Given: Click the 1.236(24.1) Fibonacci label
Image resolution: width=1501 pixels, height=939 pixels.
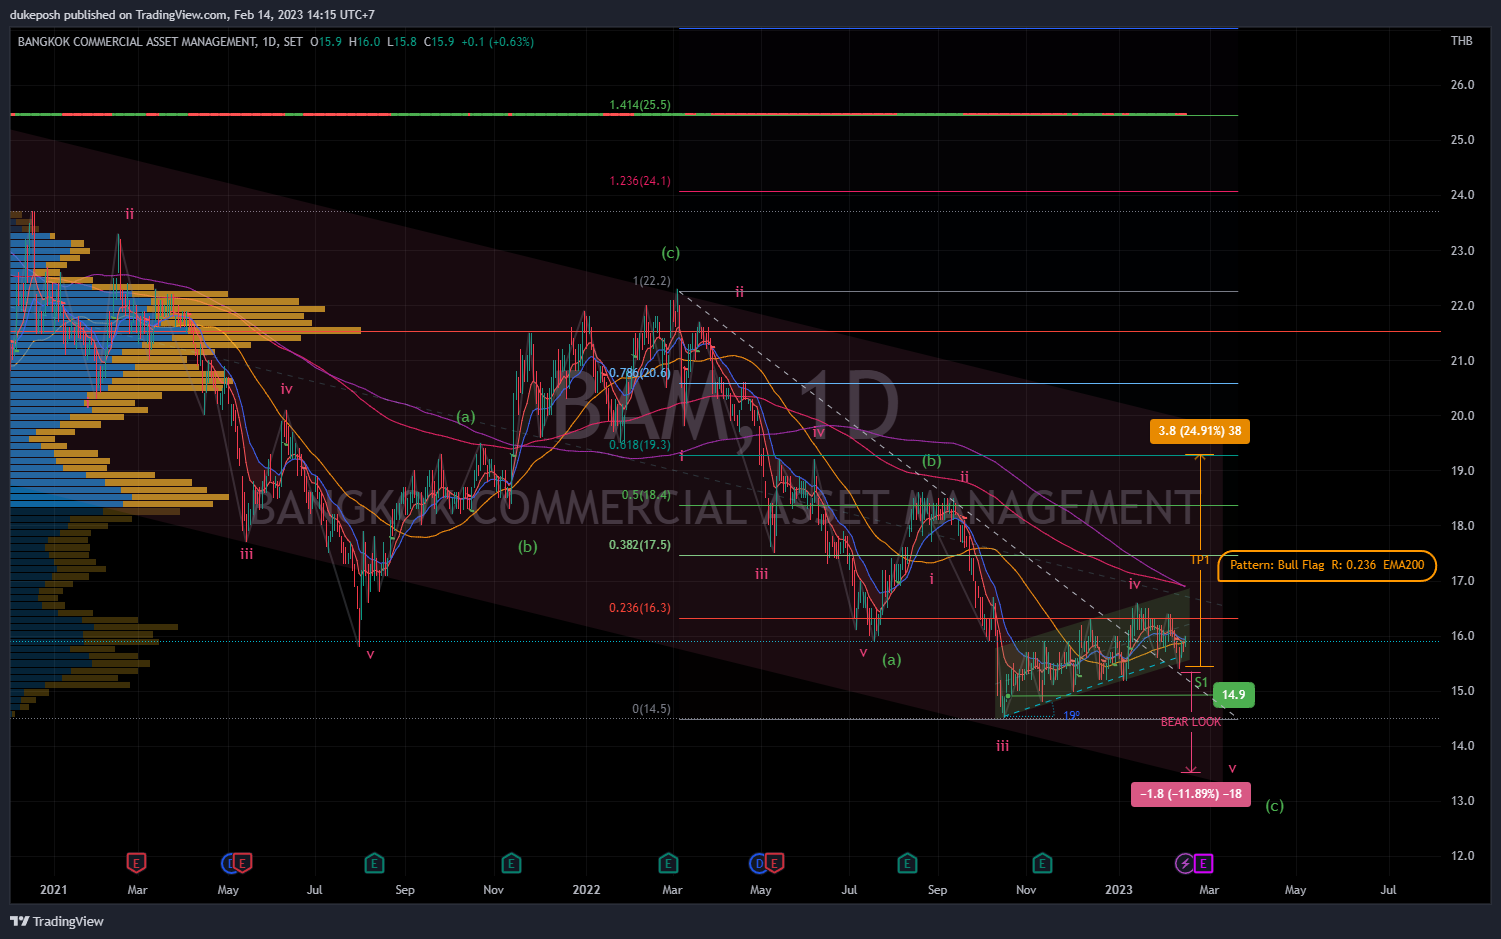Looking at the screenshot, I should (640, 181).
